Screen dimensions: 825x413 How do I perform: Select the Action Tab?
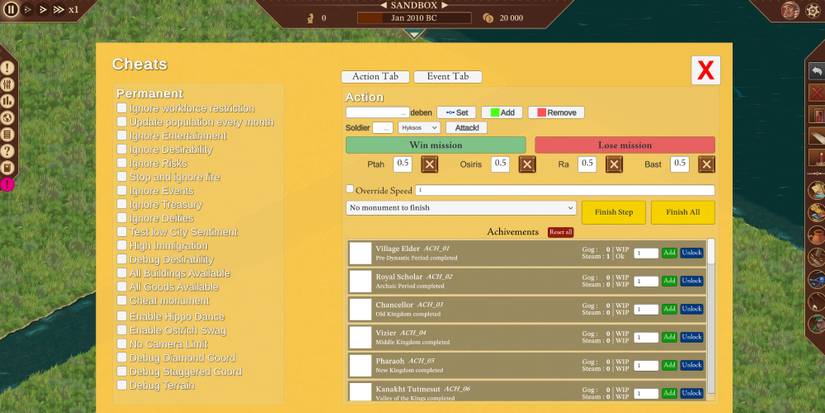pyautogui.click(x=375, y=77)
